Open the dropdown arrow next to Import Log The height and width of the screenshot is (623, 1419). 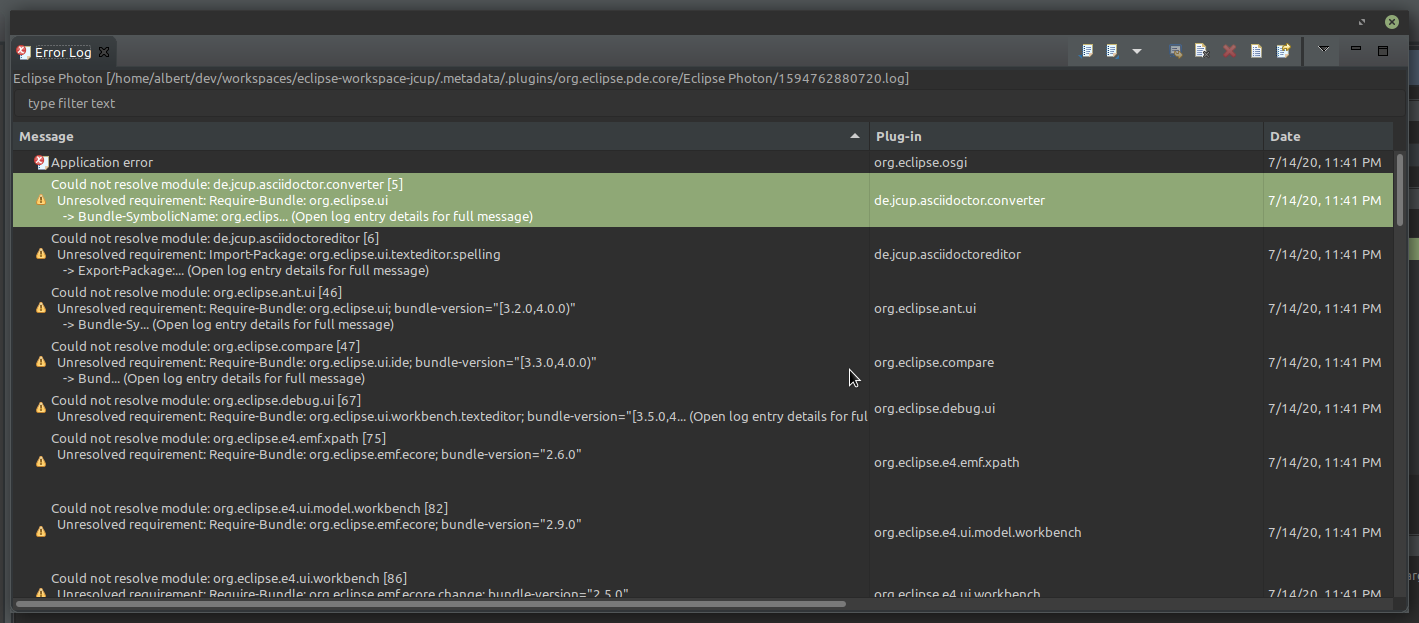coord(1136,50)
